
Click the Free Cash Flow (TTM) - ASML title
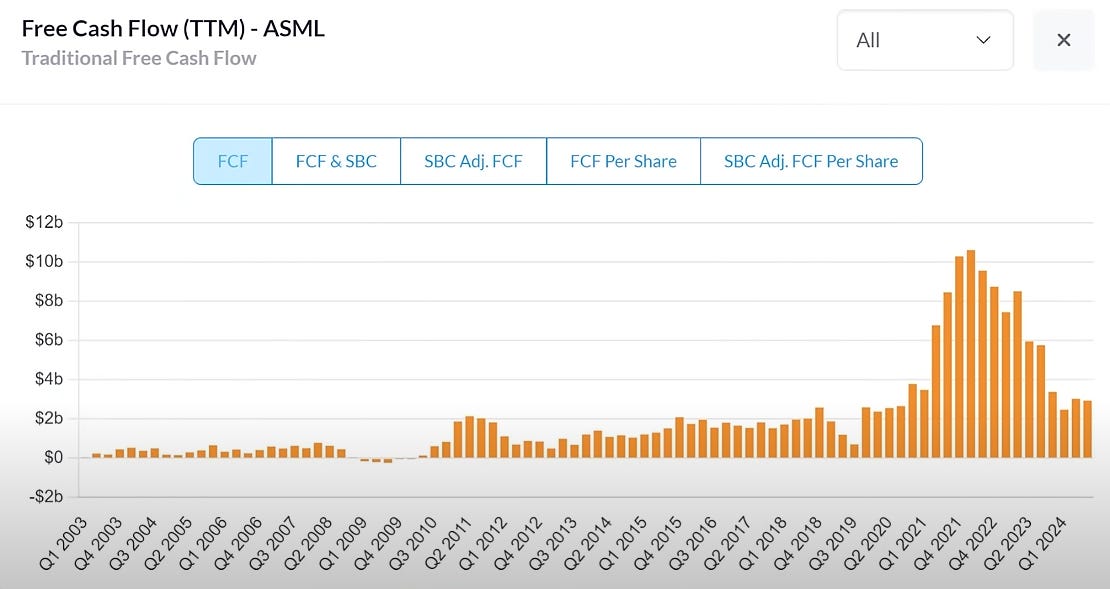tap(174, 28)
